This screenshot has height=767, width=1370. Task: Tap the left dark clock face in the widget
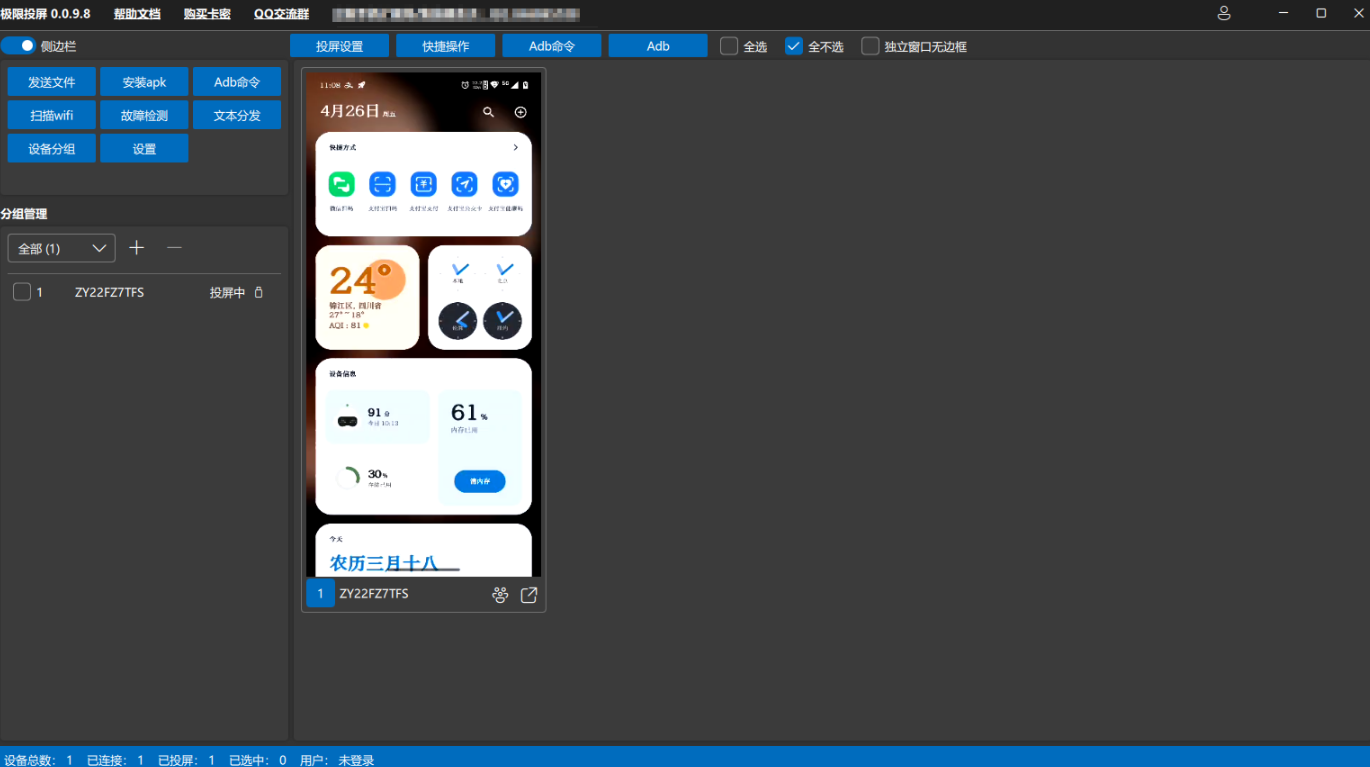pos(458,321)
